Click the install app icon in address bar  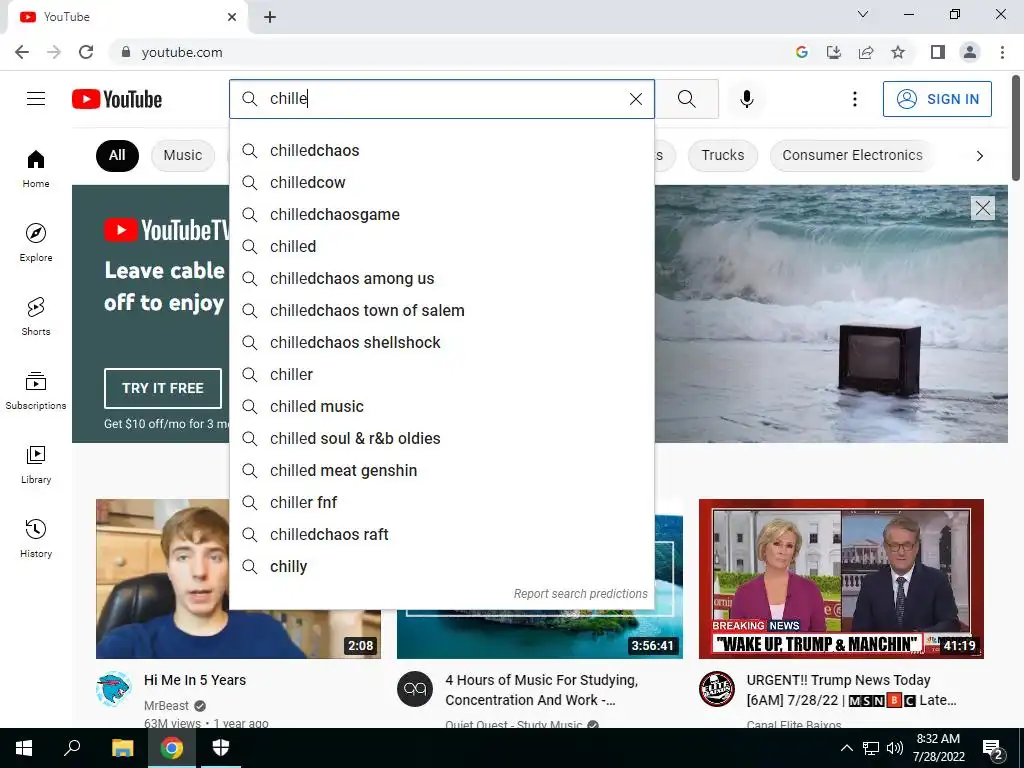834,52
